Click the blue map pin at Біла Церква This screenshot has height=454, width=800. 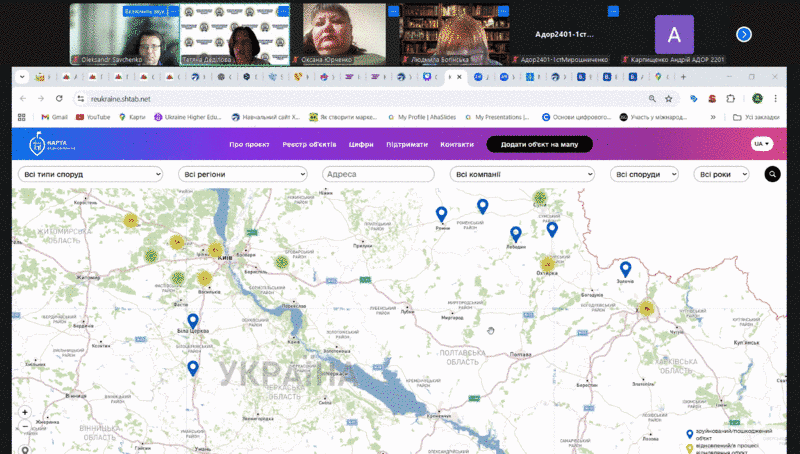[x=193, y=322]
